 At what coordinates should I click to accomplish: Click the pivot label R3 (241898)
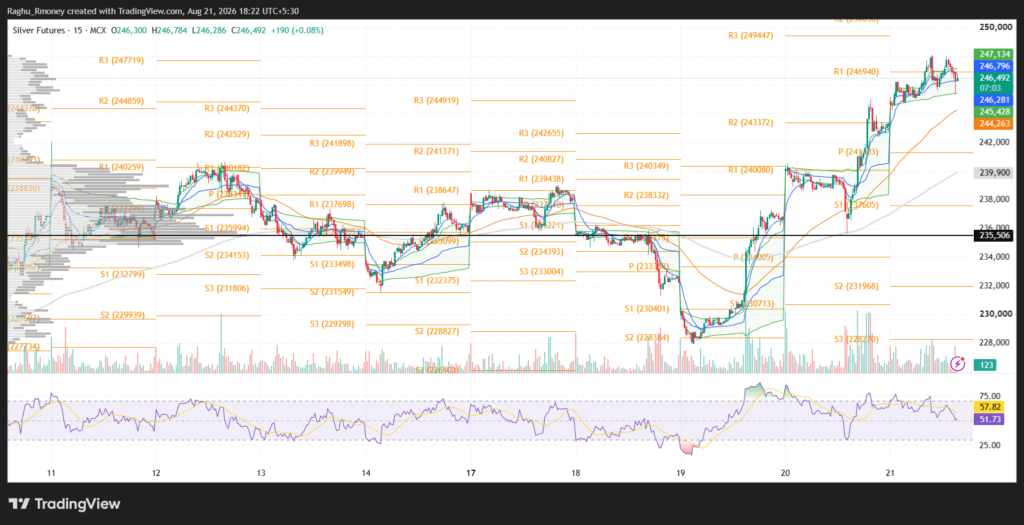pos(332,144)
